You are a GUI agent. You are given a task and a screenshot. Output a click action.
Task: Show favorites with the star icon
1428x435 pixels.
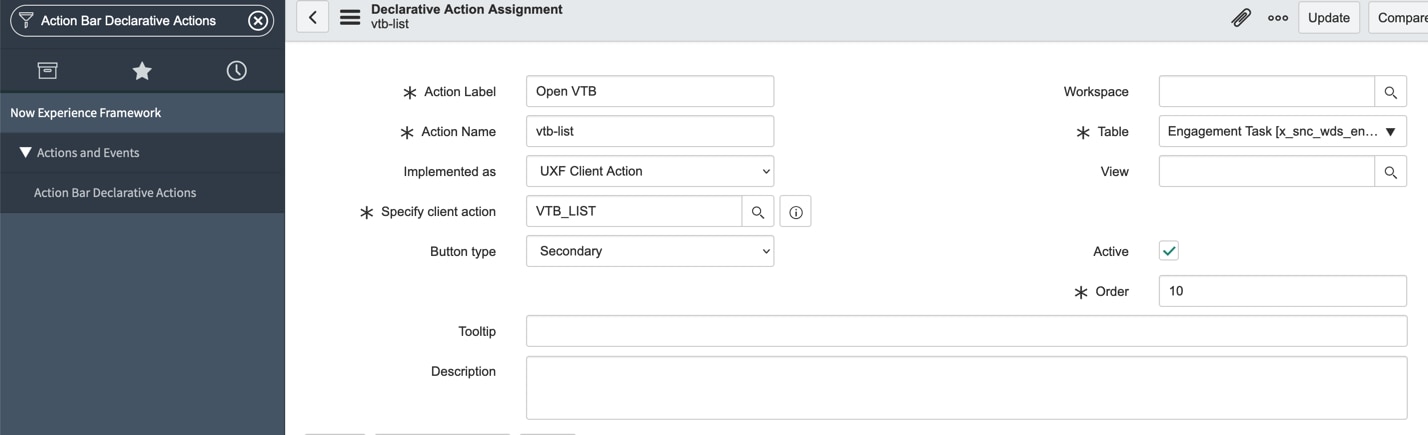click(142, 70)
